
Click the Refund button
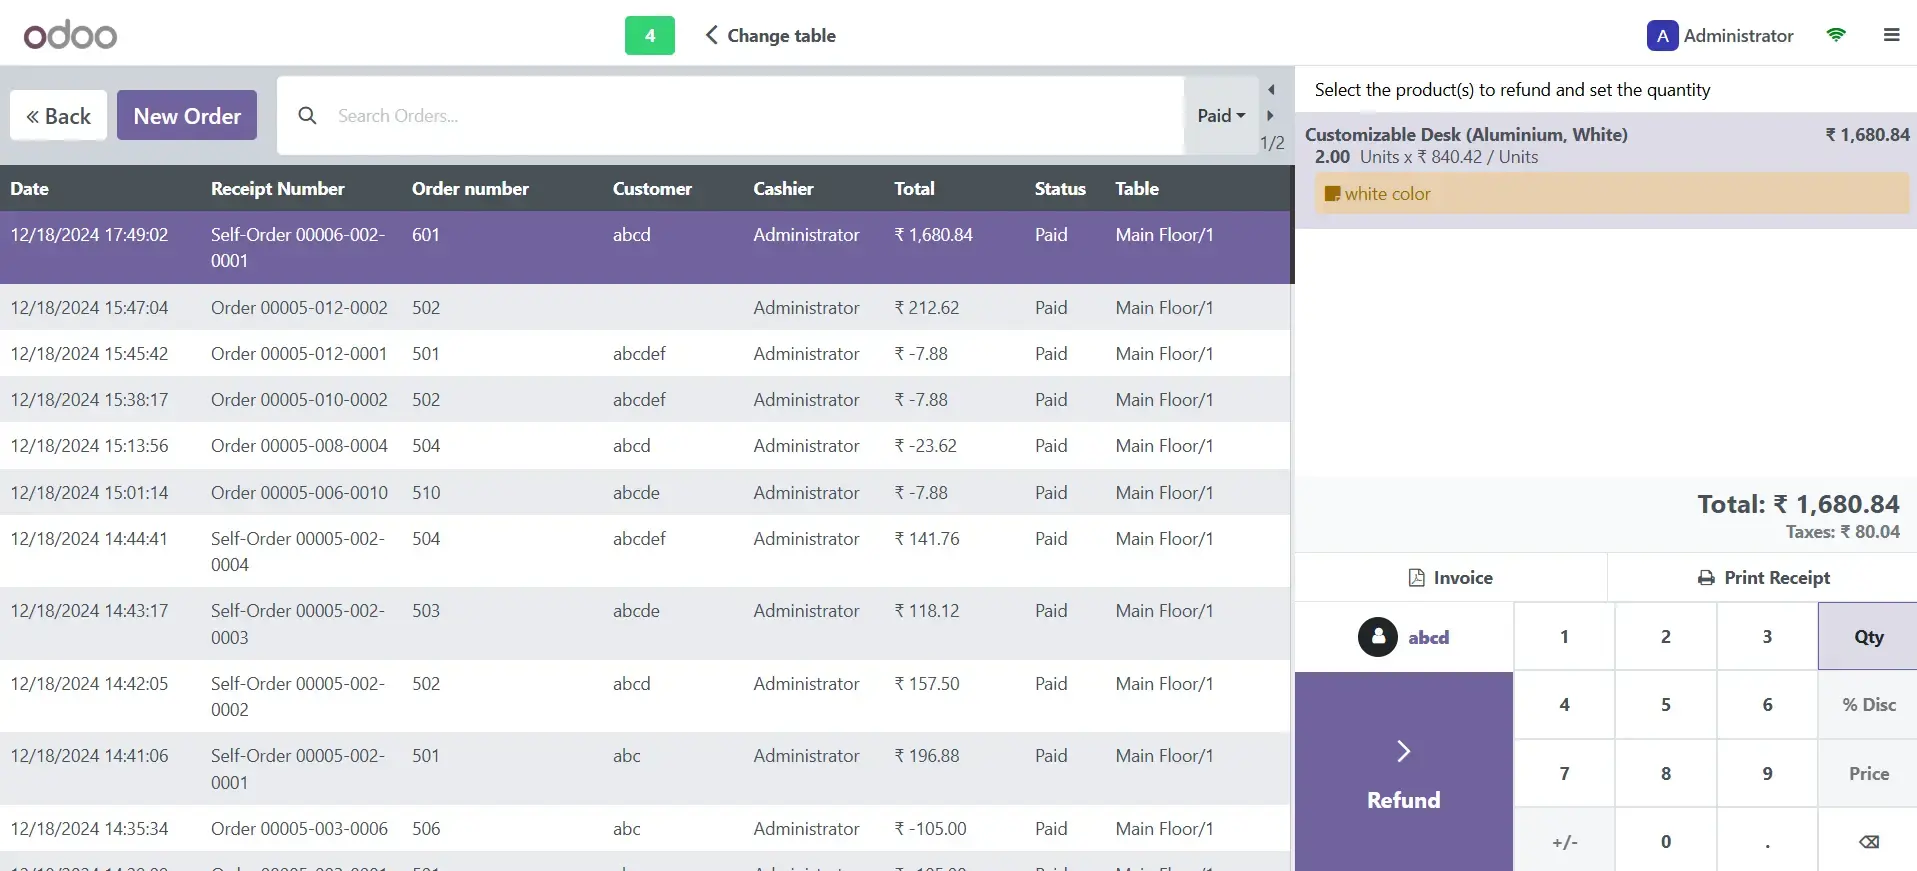1404,772
